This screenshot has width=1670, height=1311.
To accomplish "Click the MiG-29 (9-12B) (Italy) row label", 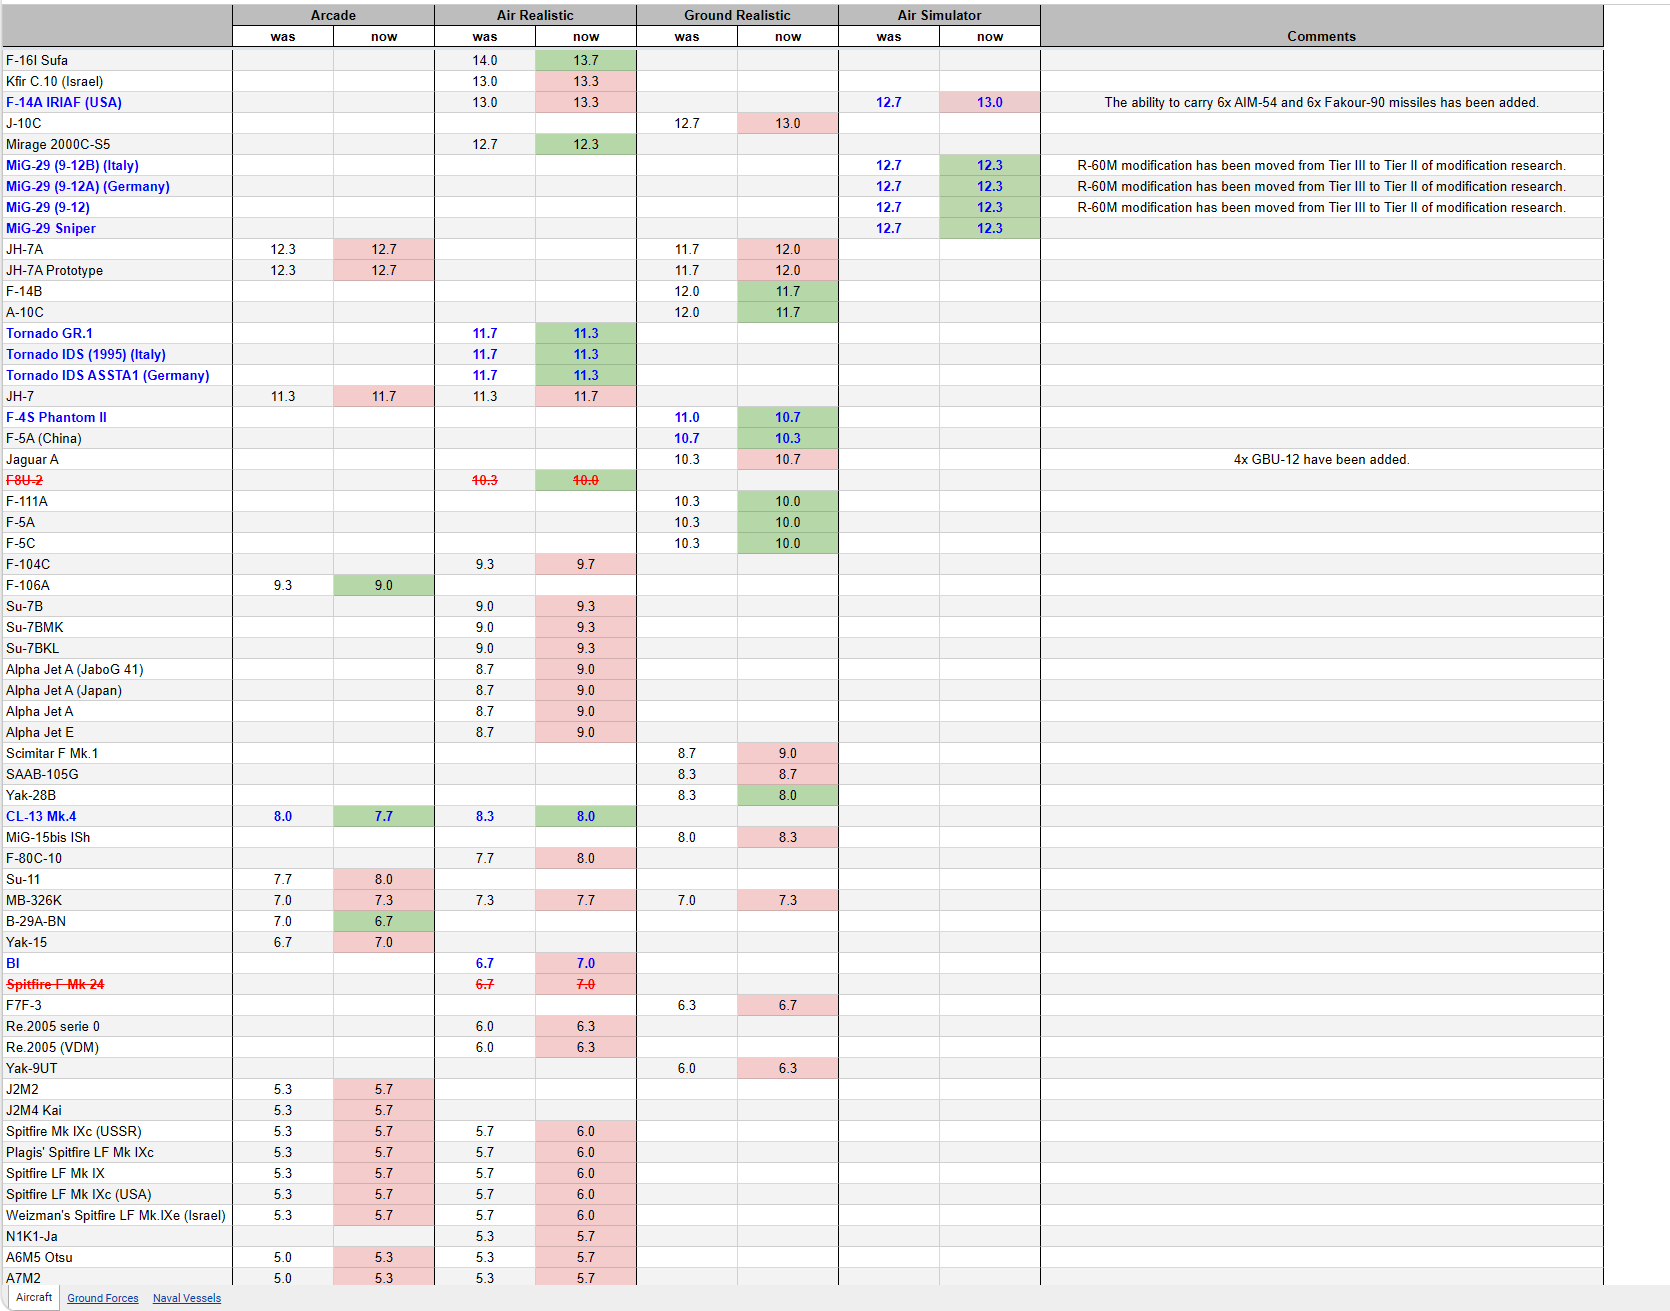I will coord(72,165).
